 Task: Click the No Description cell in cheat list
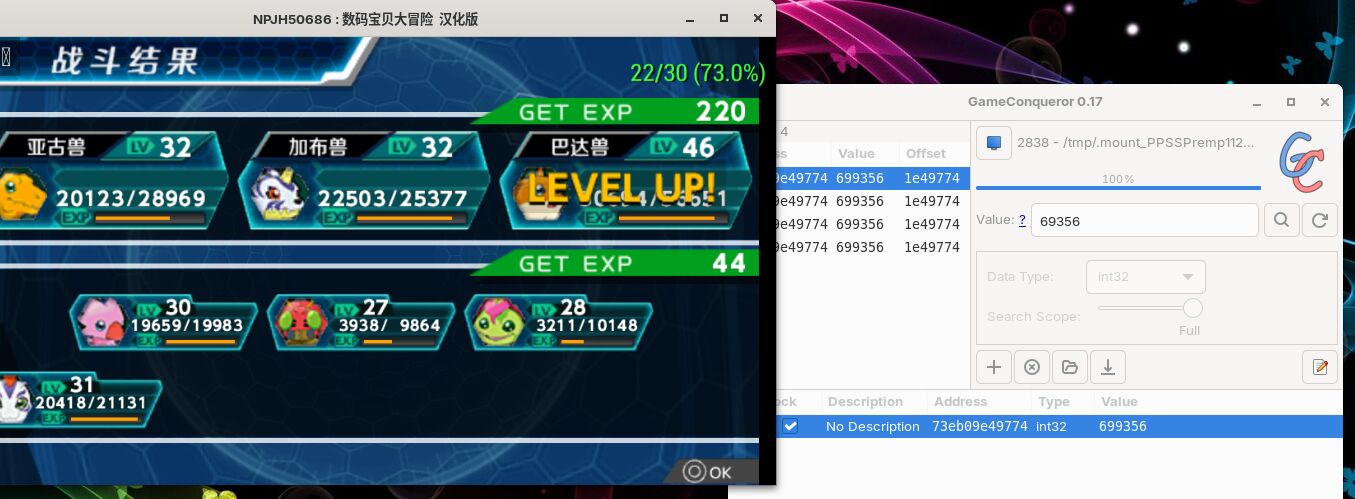coord(872,426)
